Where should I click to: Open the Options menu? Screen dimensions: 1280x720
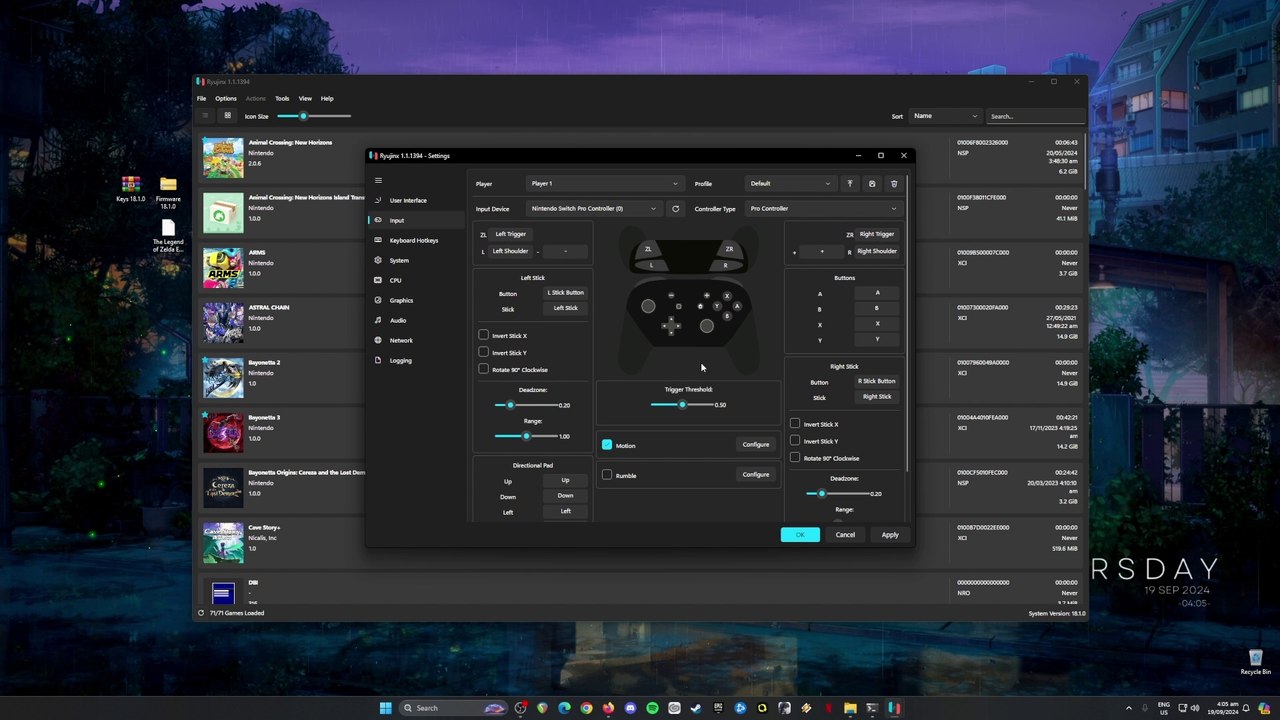(226, 98)
